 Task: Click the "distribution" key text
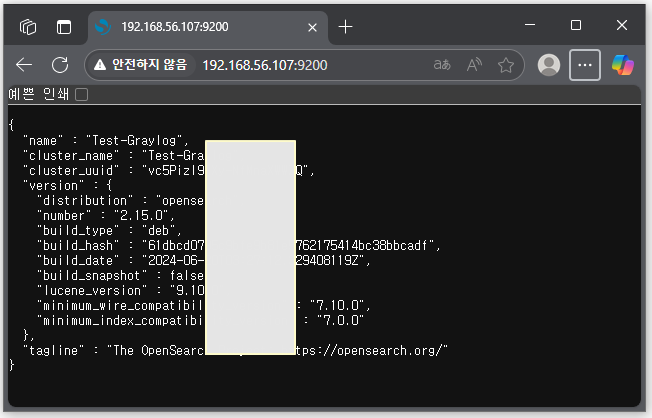tap(85, 200)
